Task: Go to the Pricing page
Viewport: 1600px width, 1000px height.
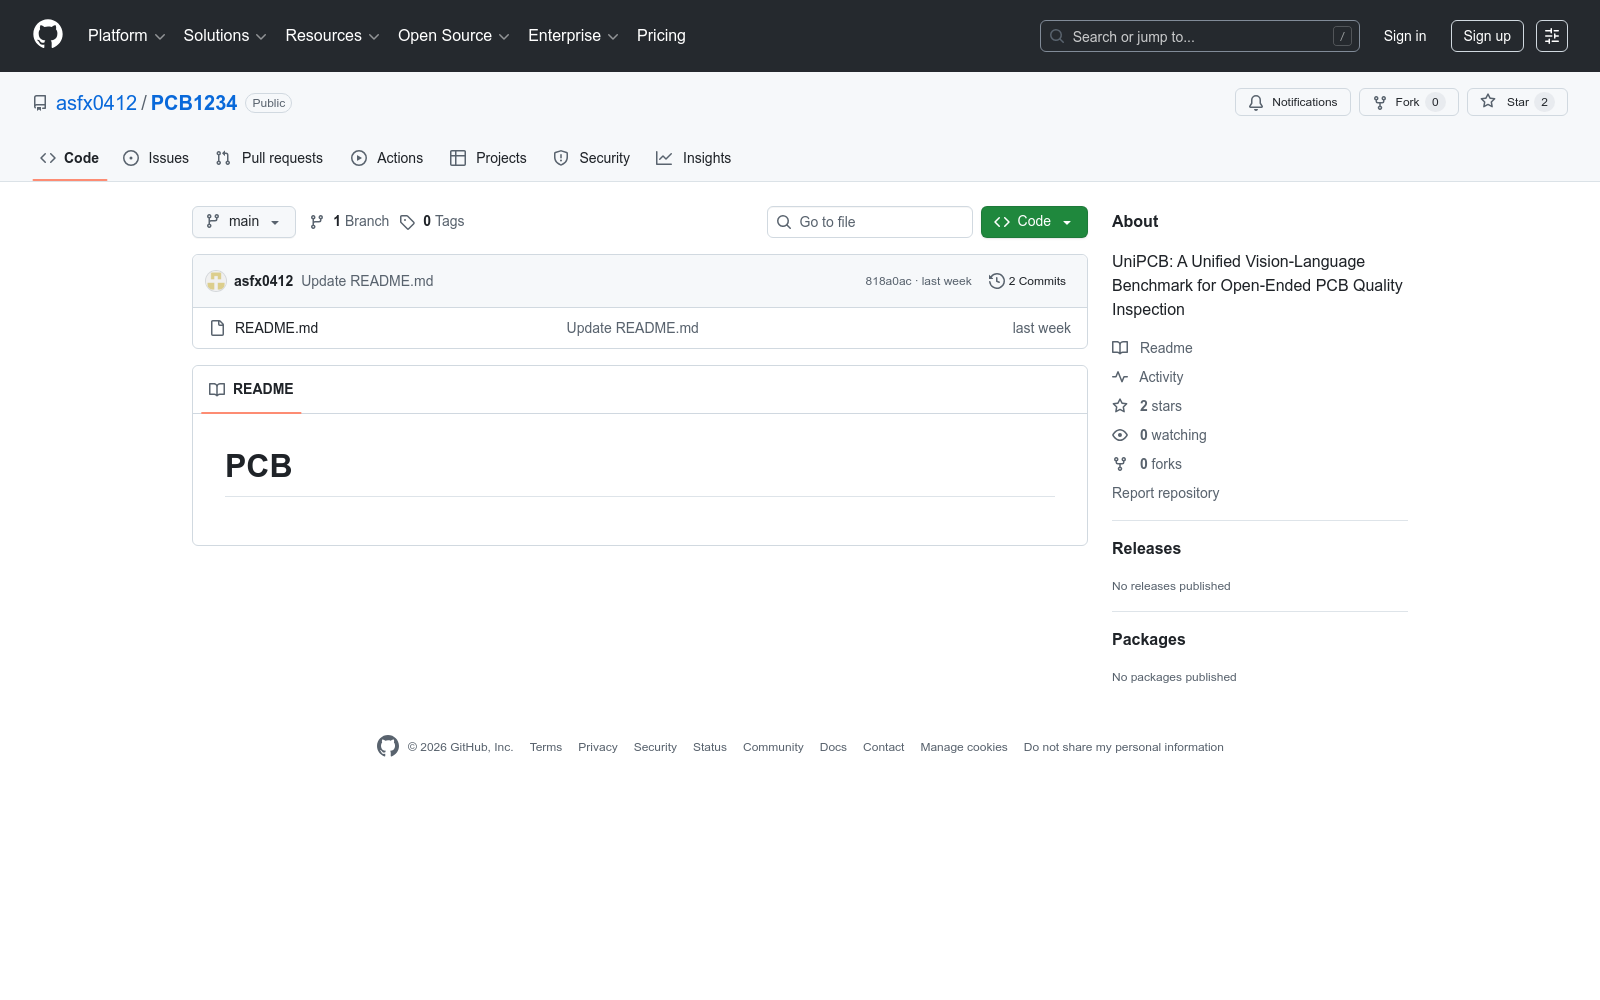Action: click(x=661, y=36)
